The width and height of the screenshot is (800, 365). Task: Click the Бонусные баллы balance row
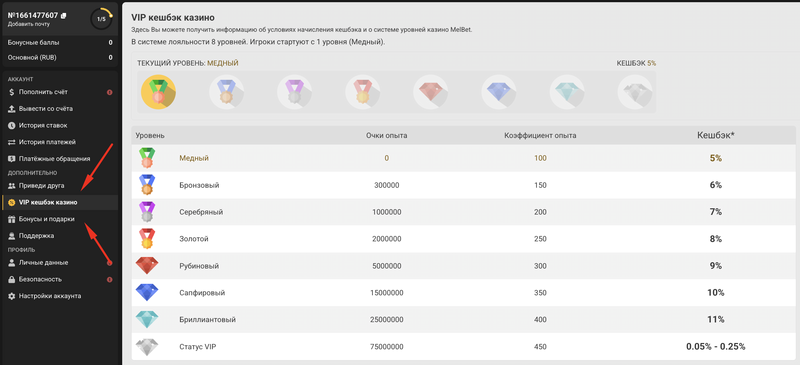pyautogui.click(x=60, y=42)
